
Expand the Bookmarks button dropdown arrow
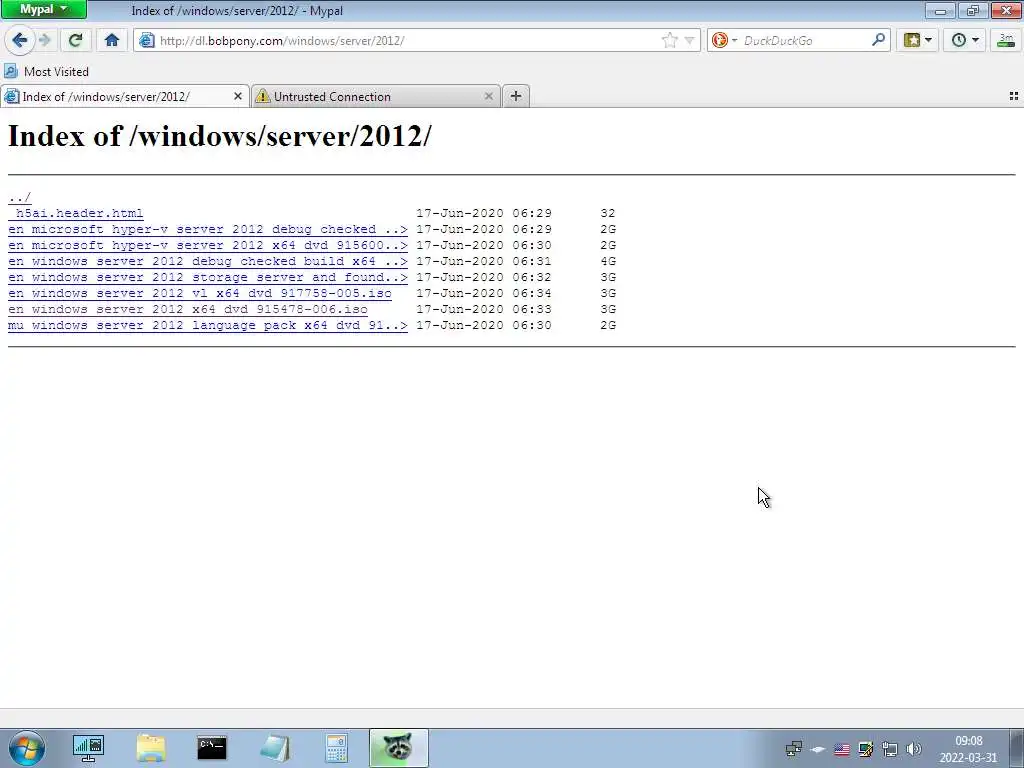(x=929, y=40)
